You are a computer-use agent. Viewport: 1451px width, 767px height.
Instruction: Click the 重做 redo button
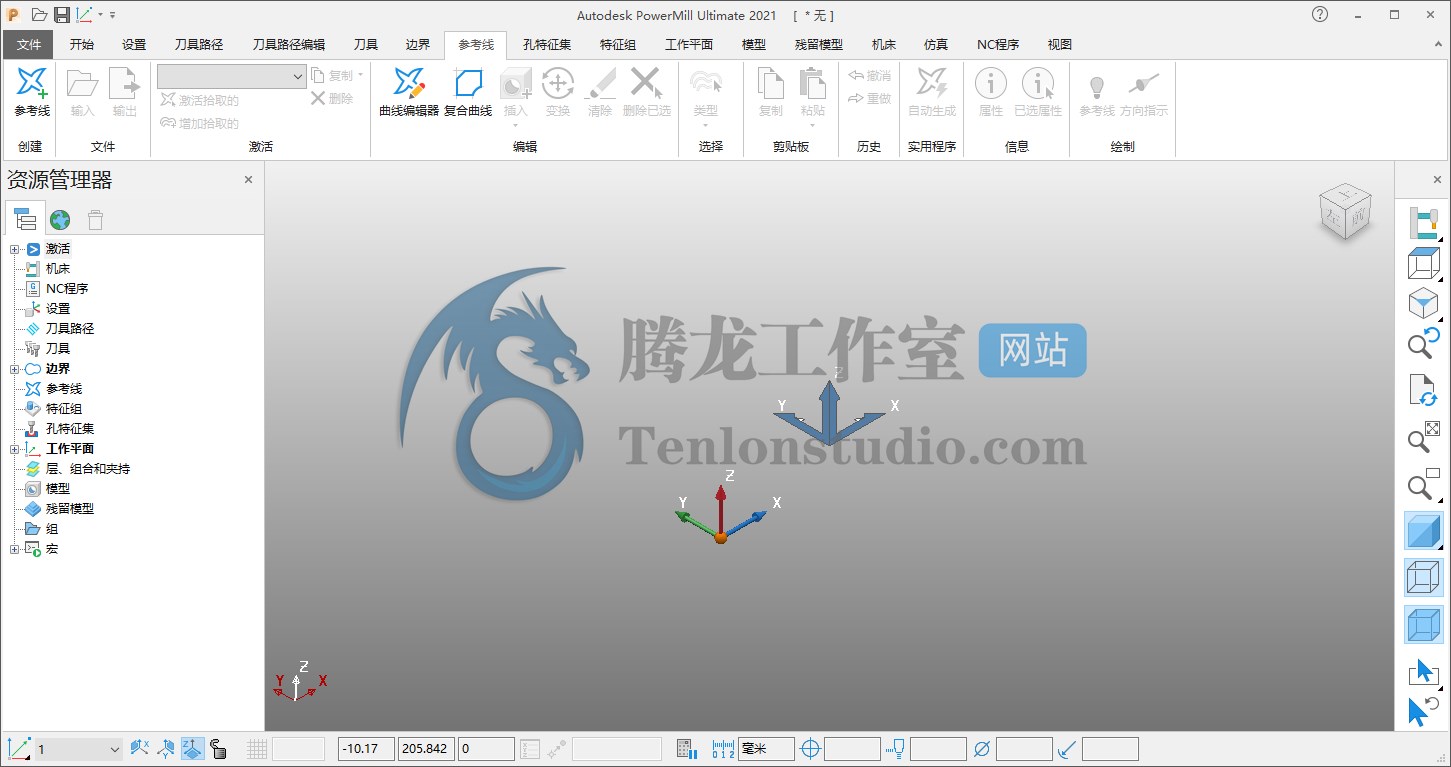pyautogui.click(x=869, y=98)
